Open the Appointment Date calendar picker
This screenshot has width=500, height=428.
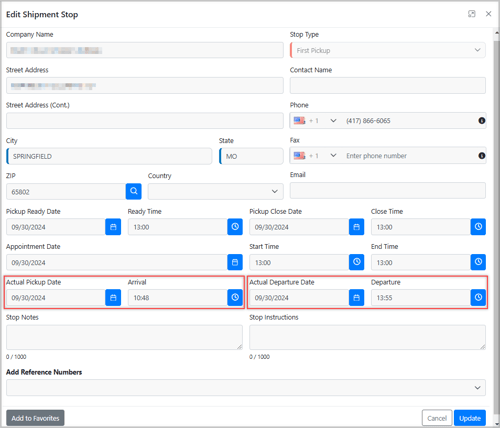pyautogui.click(x=235, y=262)
